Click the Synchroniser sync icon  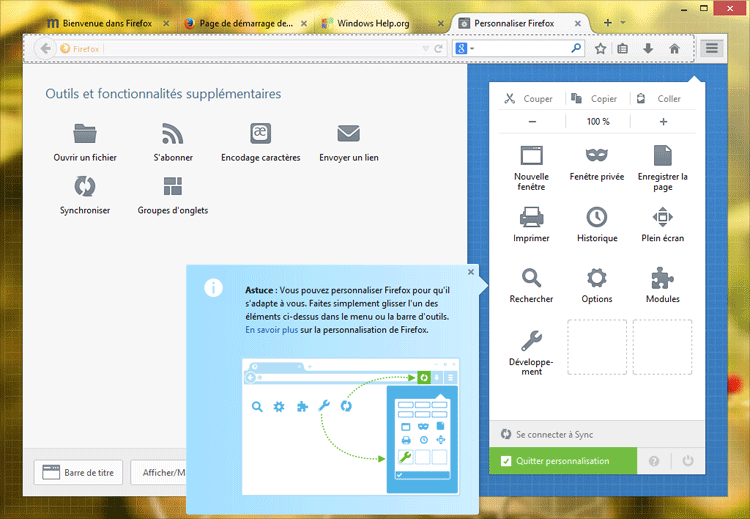click(x=85, y=186)
